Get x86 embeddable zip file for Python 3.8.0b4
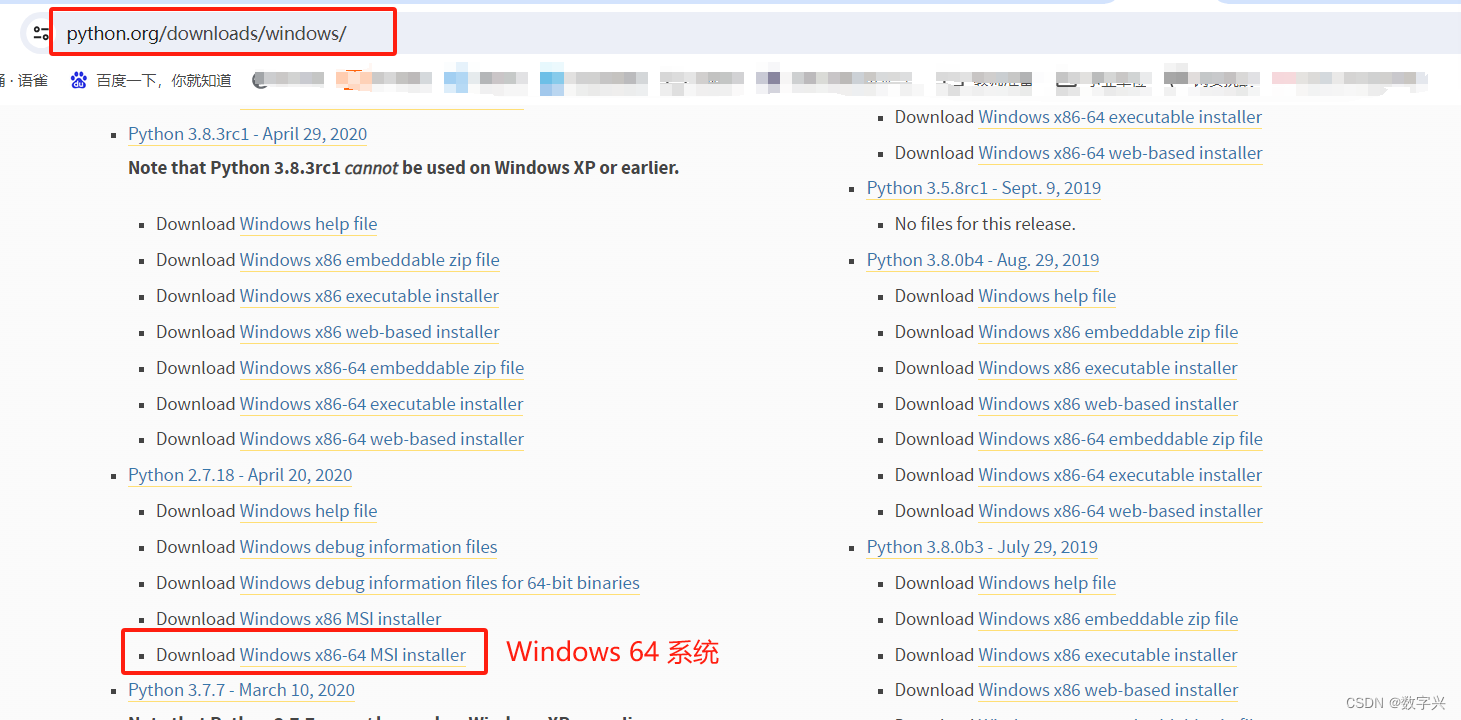Image resolution: width=1461 pixels, height=720 pixels. 1109,332
